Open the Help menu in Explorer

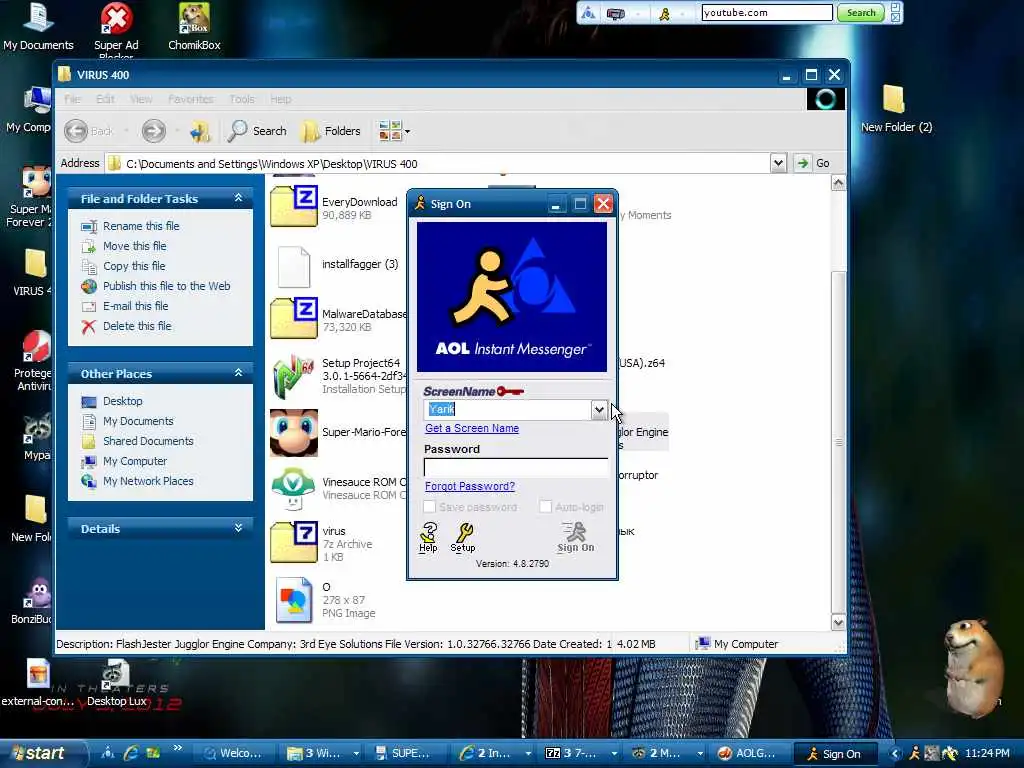[x=281, y=99]
